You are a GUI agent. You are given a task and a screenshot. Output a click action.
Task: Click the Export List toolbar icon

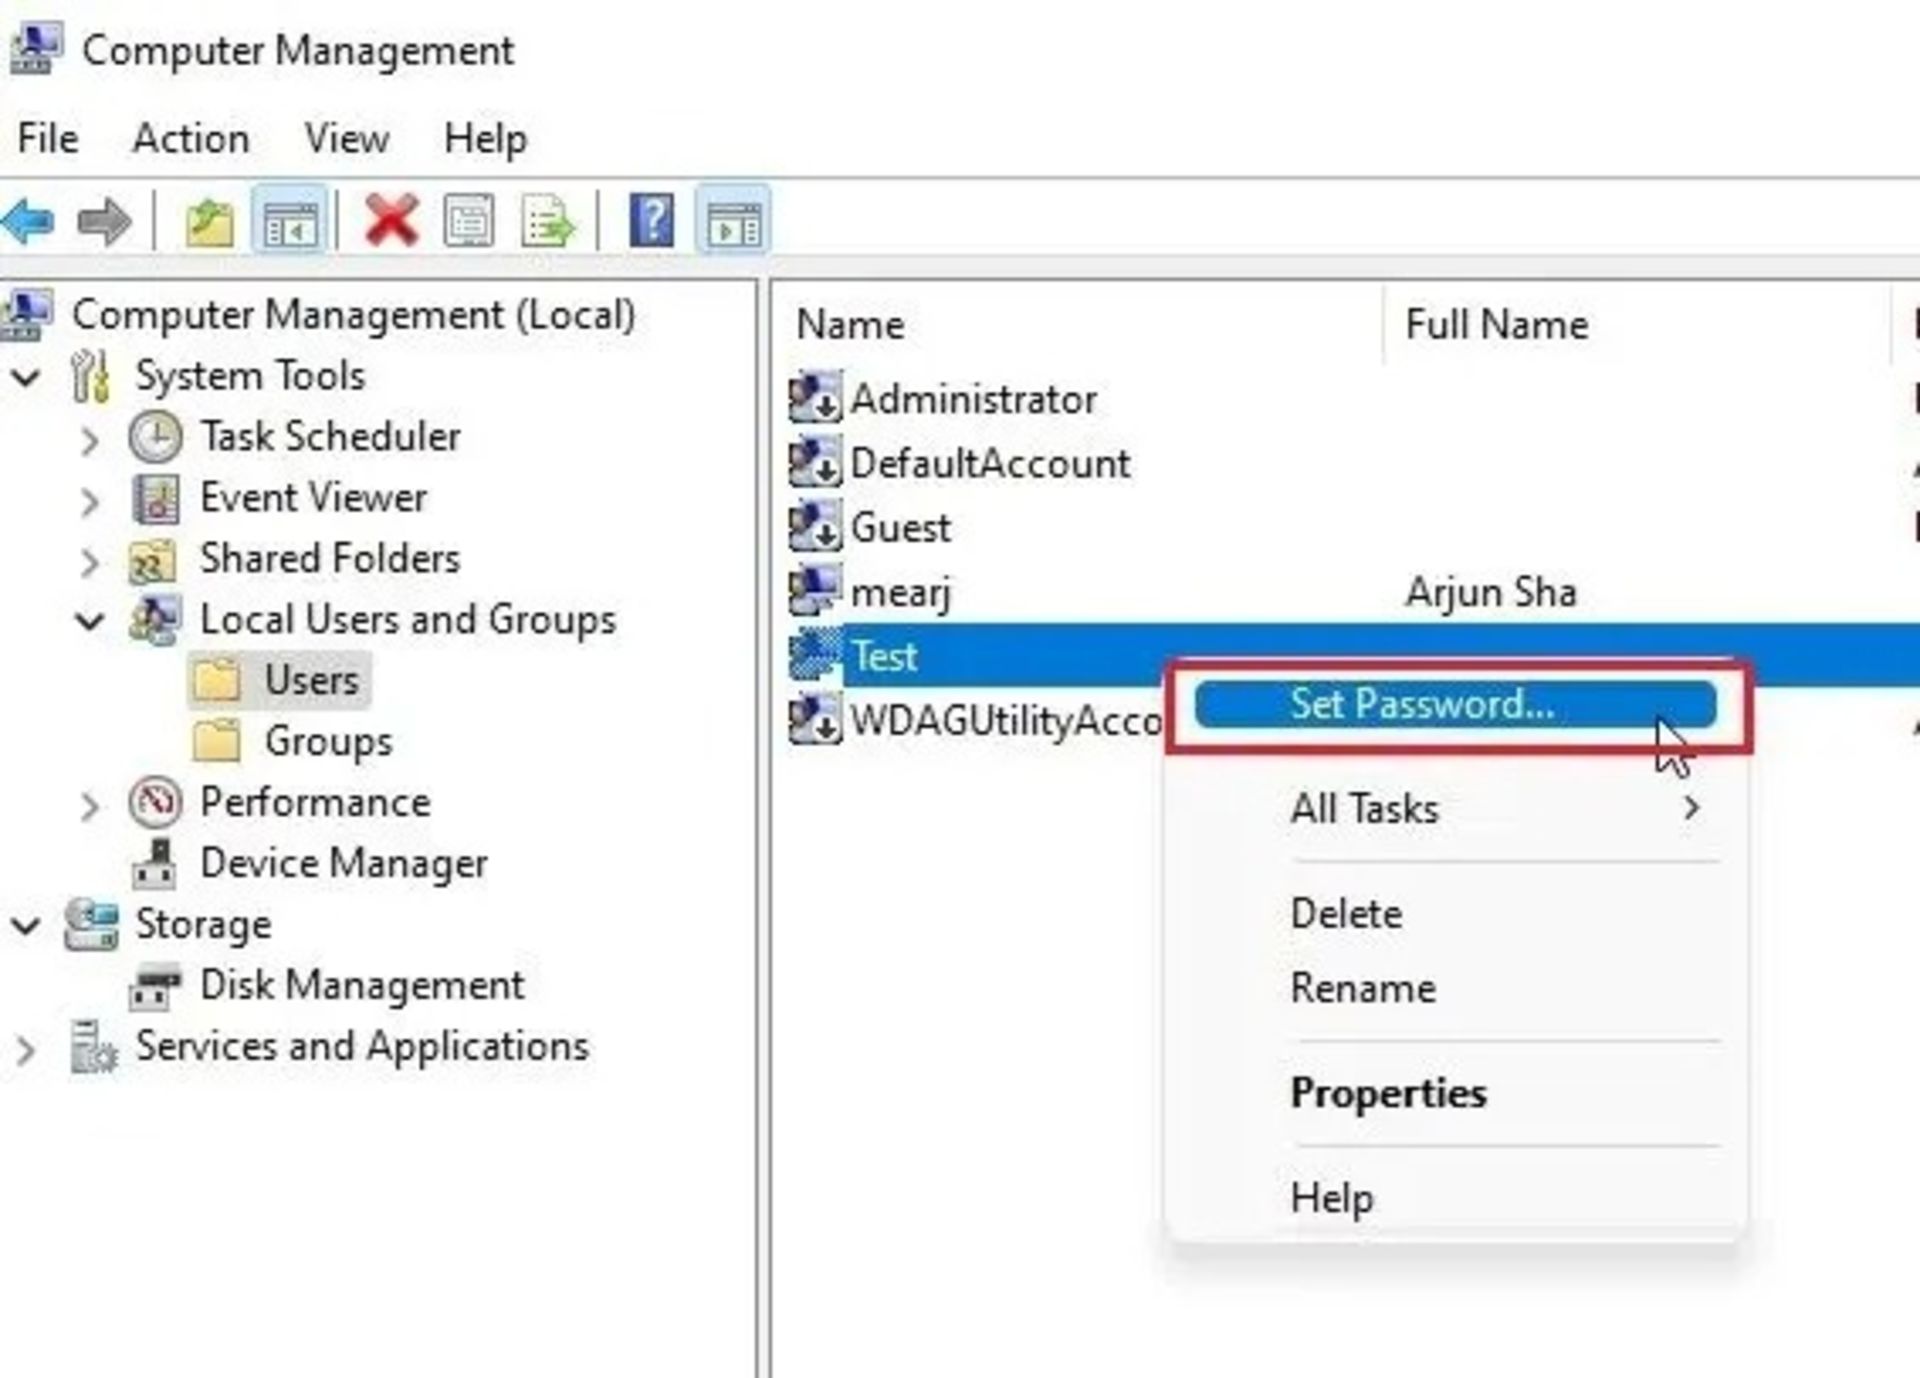(547, 221)
